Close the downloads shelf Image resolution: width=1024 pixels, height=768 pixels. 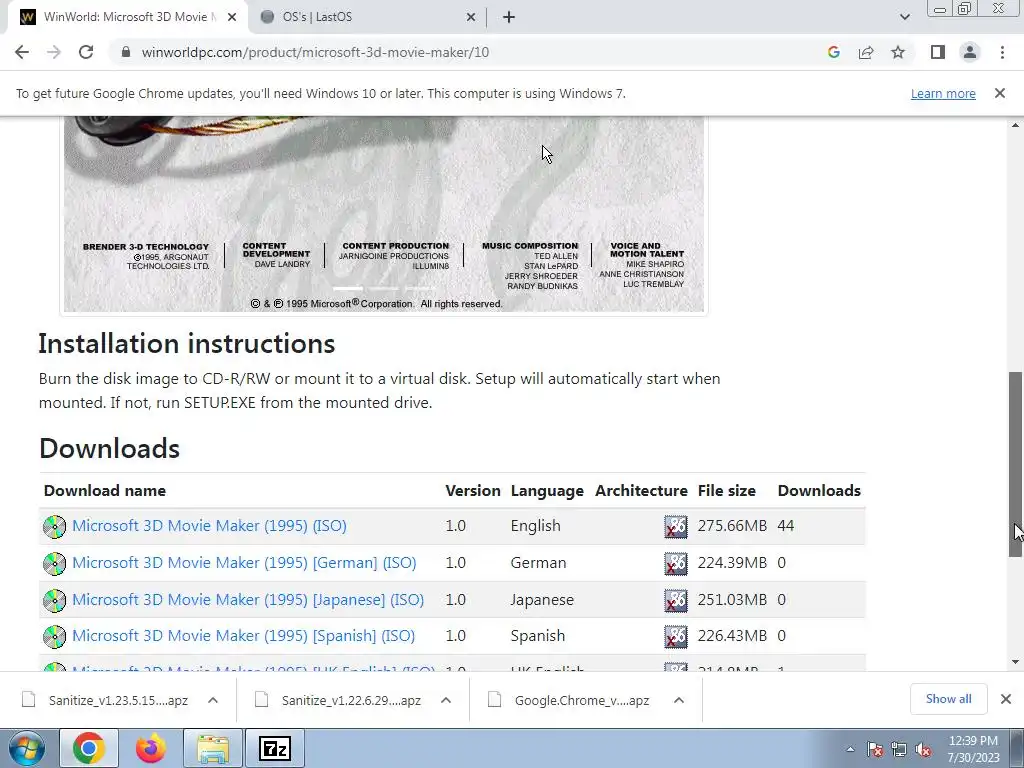(x=1006, y=699)
